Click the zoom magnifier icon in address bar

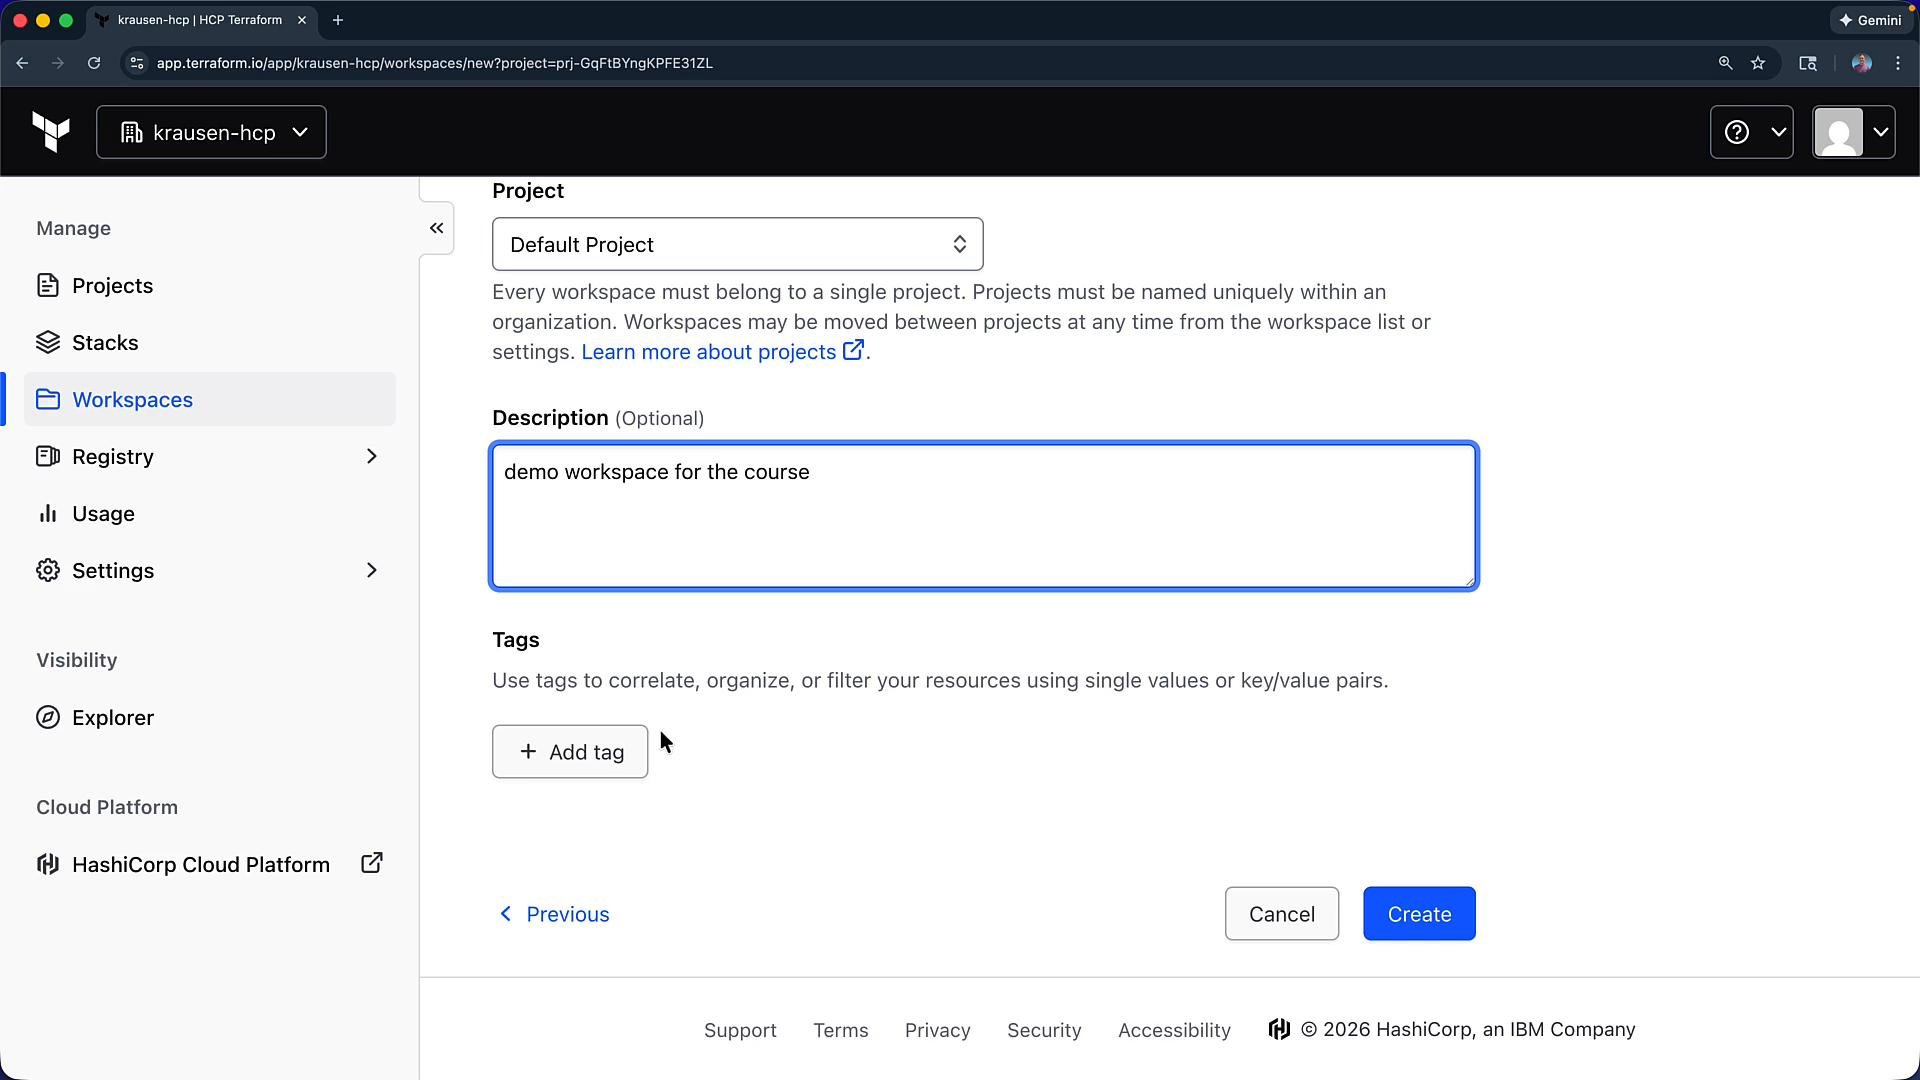click(1725, 63)
